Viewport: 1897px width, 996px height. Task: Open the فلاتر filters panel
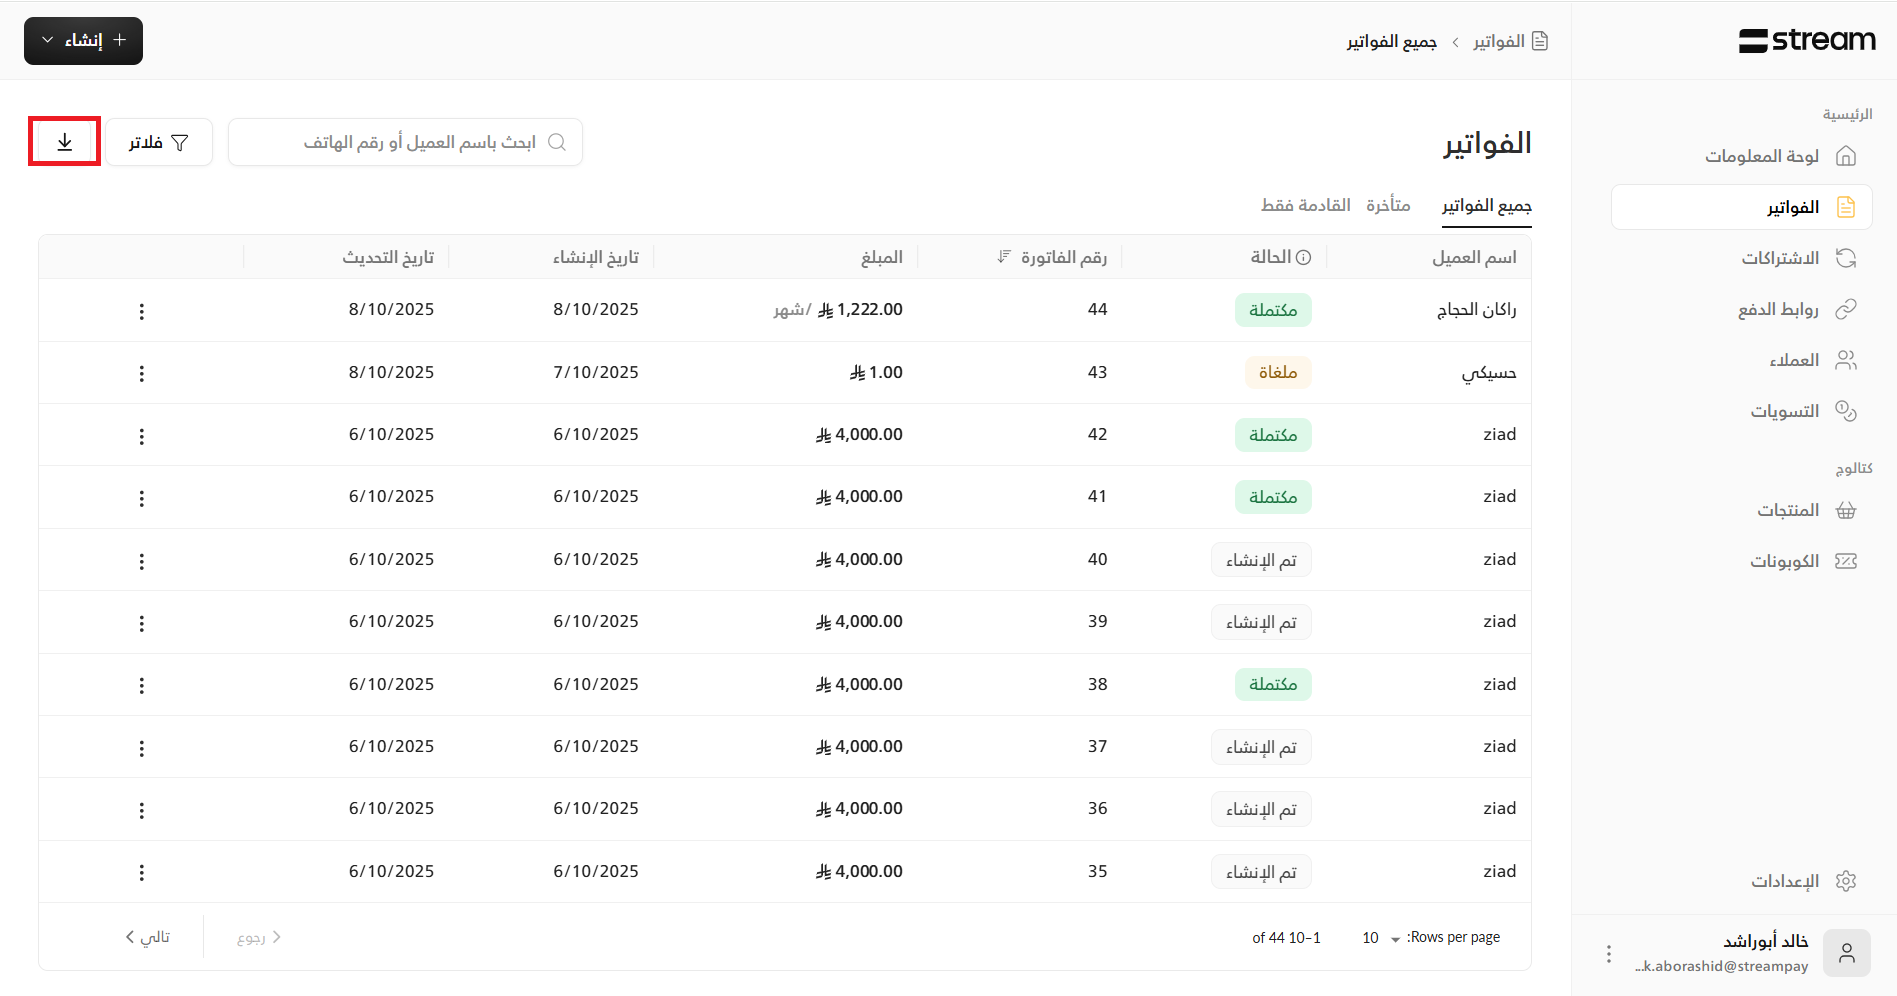159,142
